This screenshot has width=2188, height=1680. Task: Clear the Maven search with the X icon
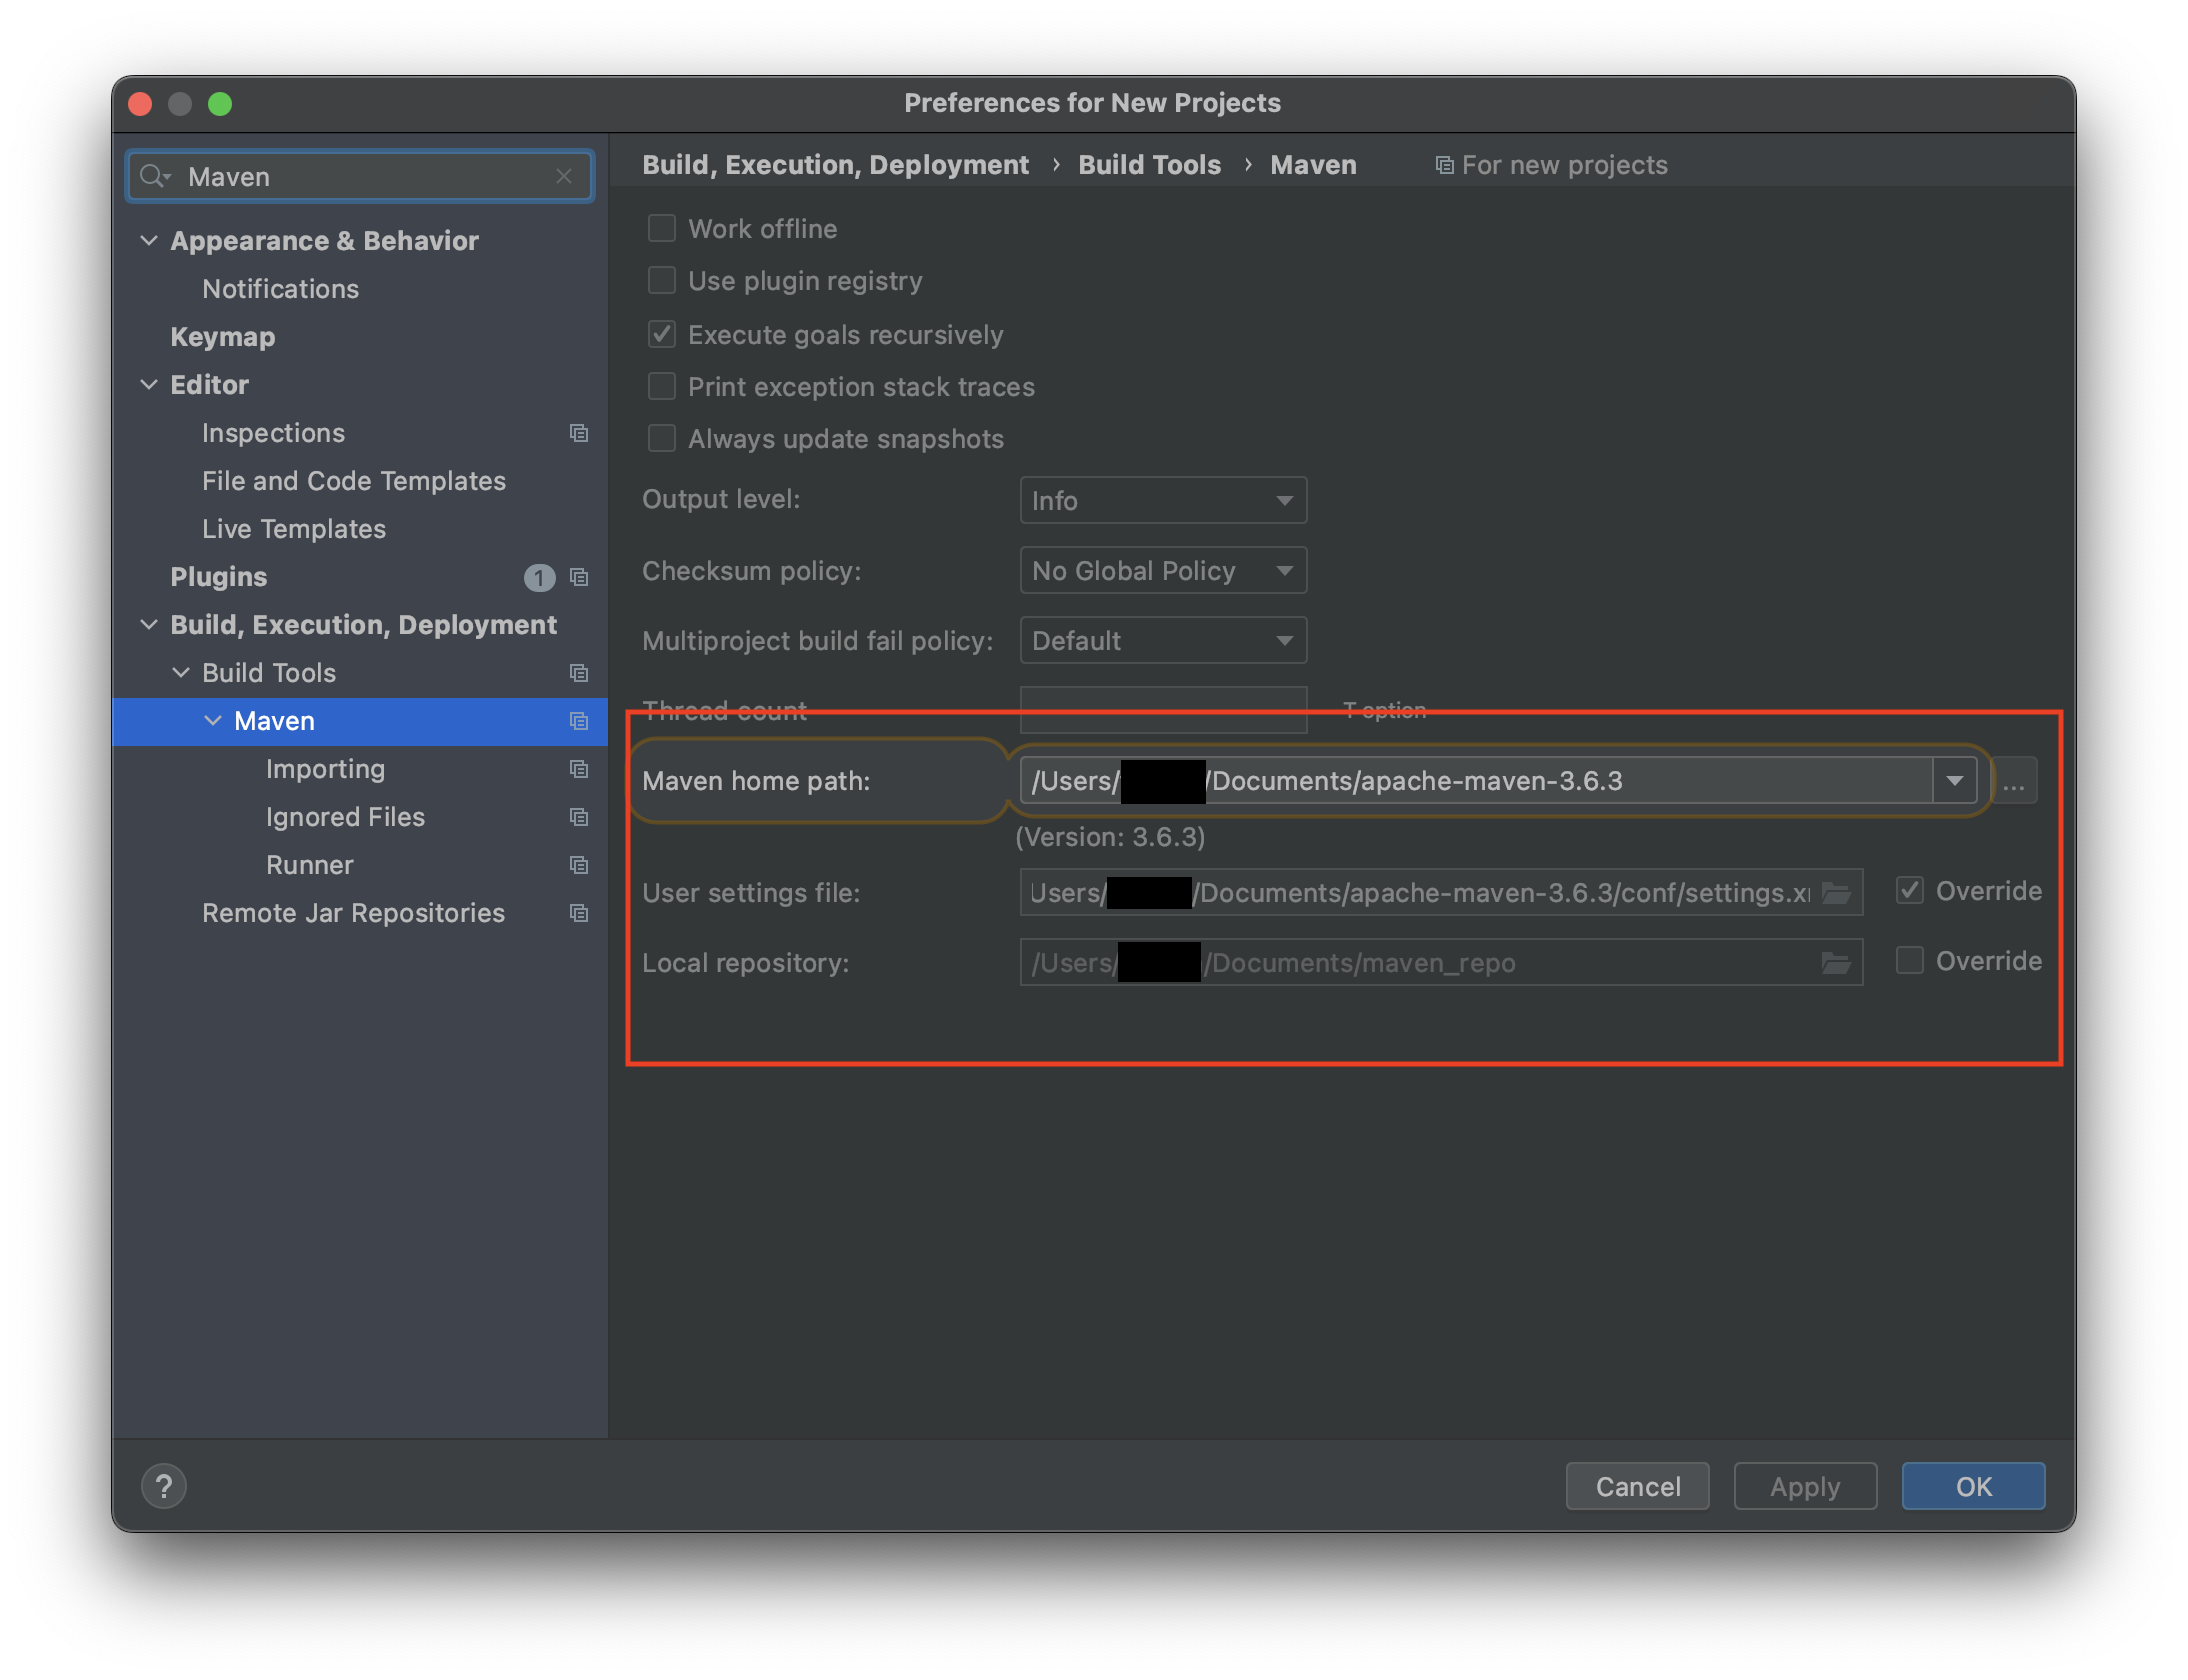565,176
